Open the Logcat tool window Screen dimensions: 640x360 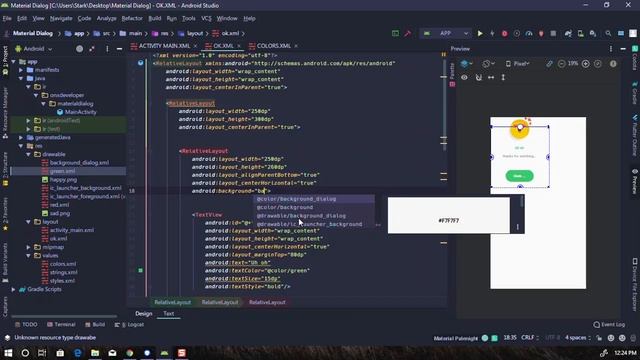[129, 324]
